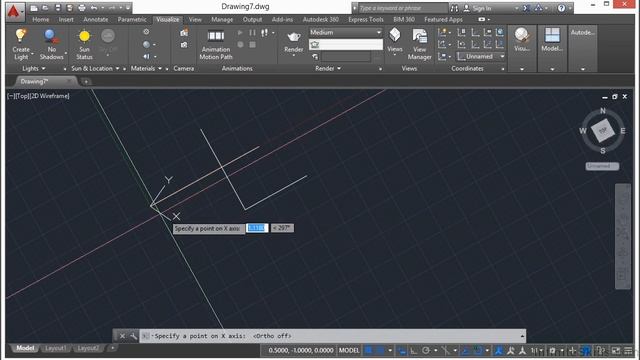This screenshot has width=640, height=360.
Task: Click the new drawing tab plus button
Action: point(86,82)
